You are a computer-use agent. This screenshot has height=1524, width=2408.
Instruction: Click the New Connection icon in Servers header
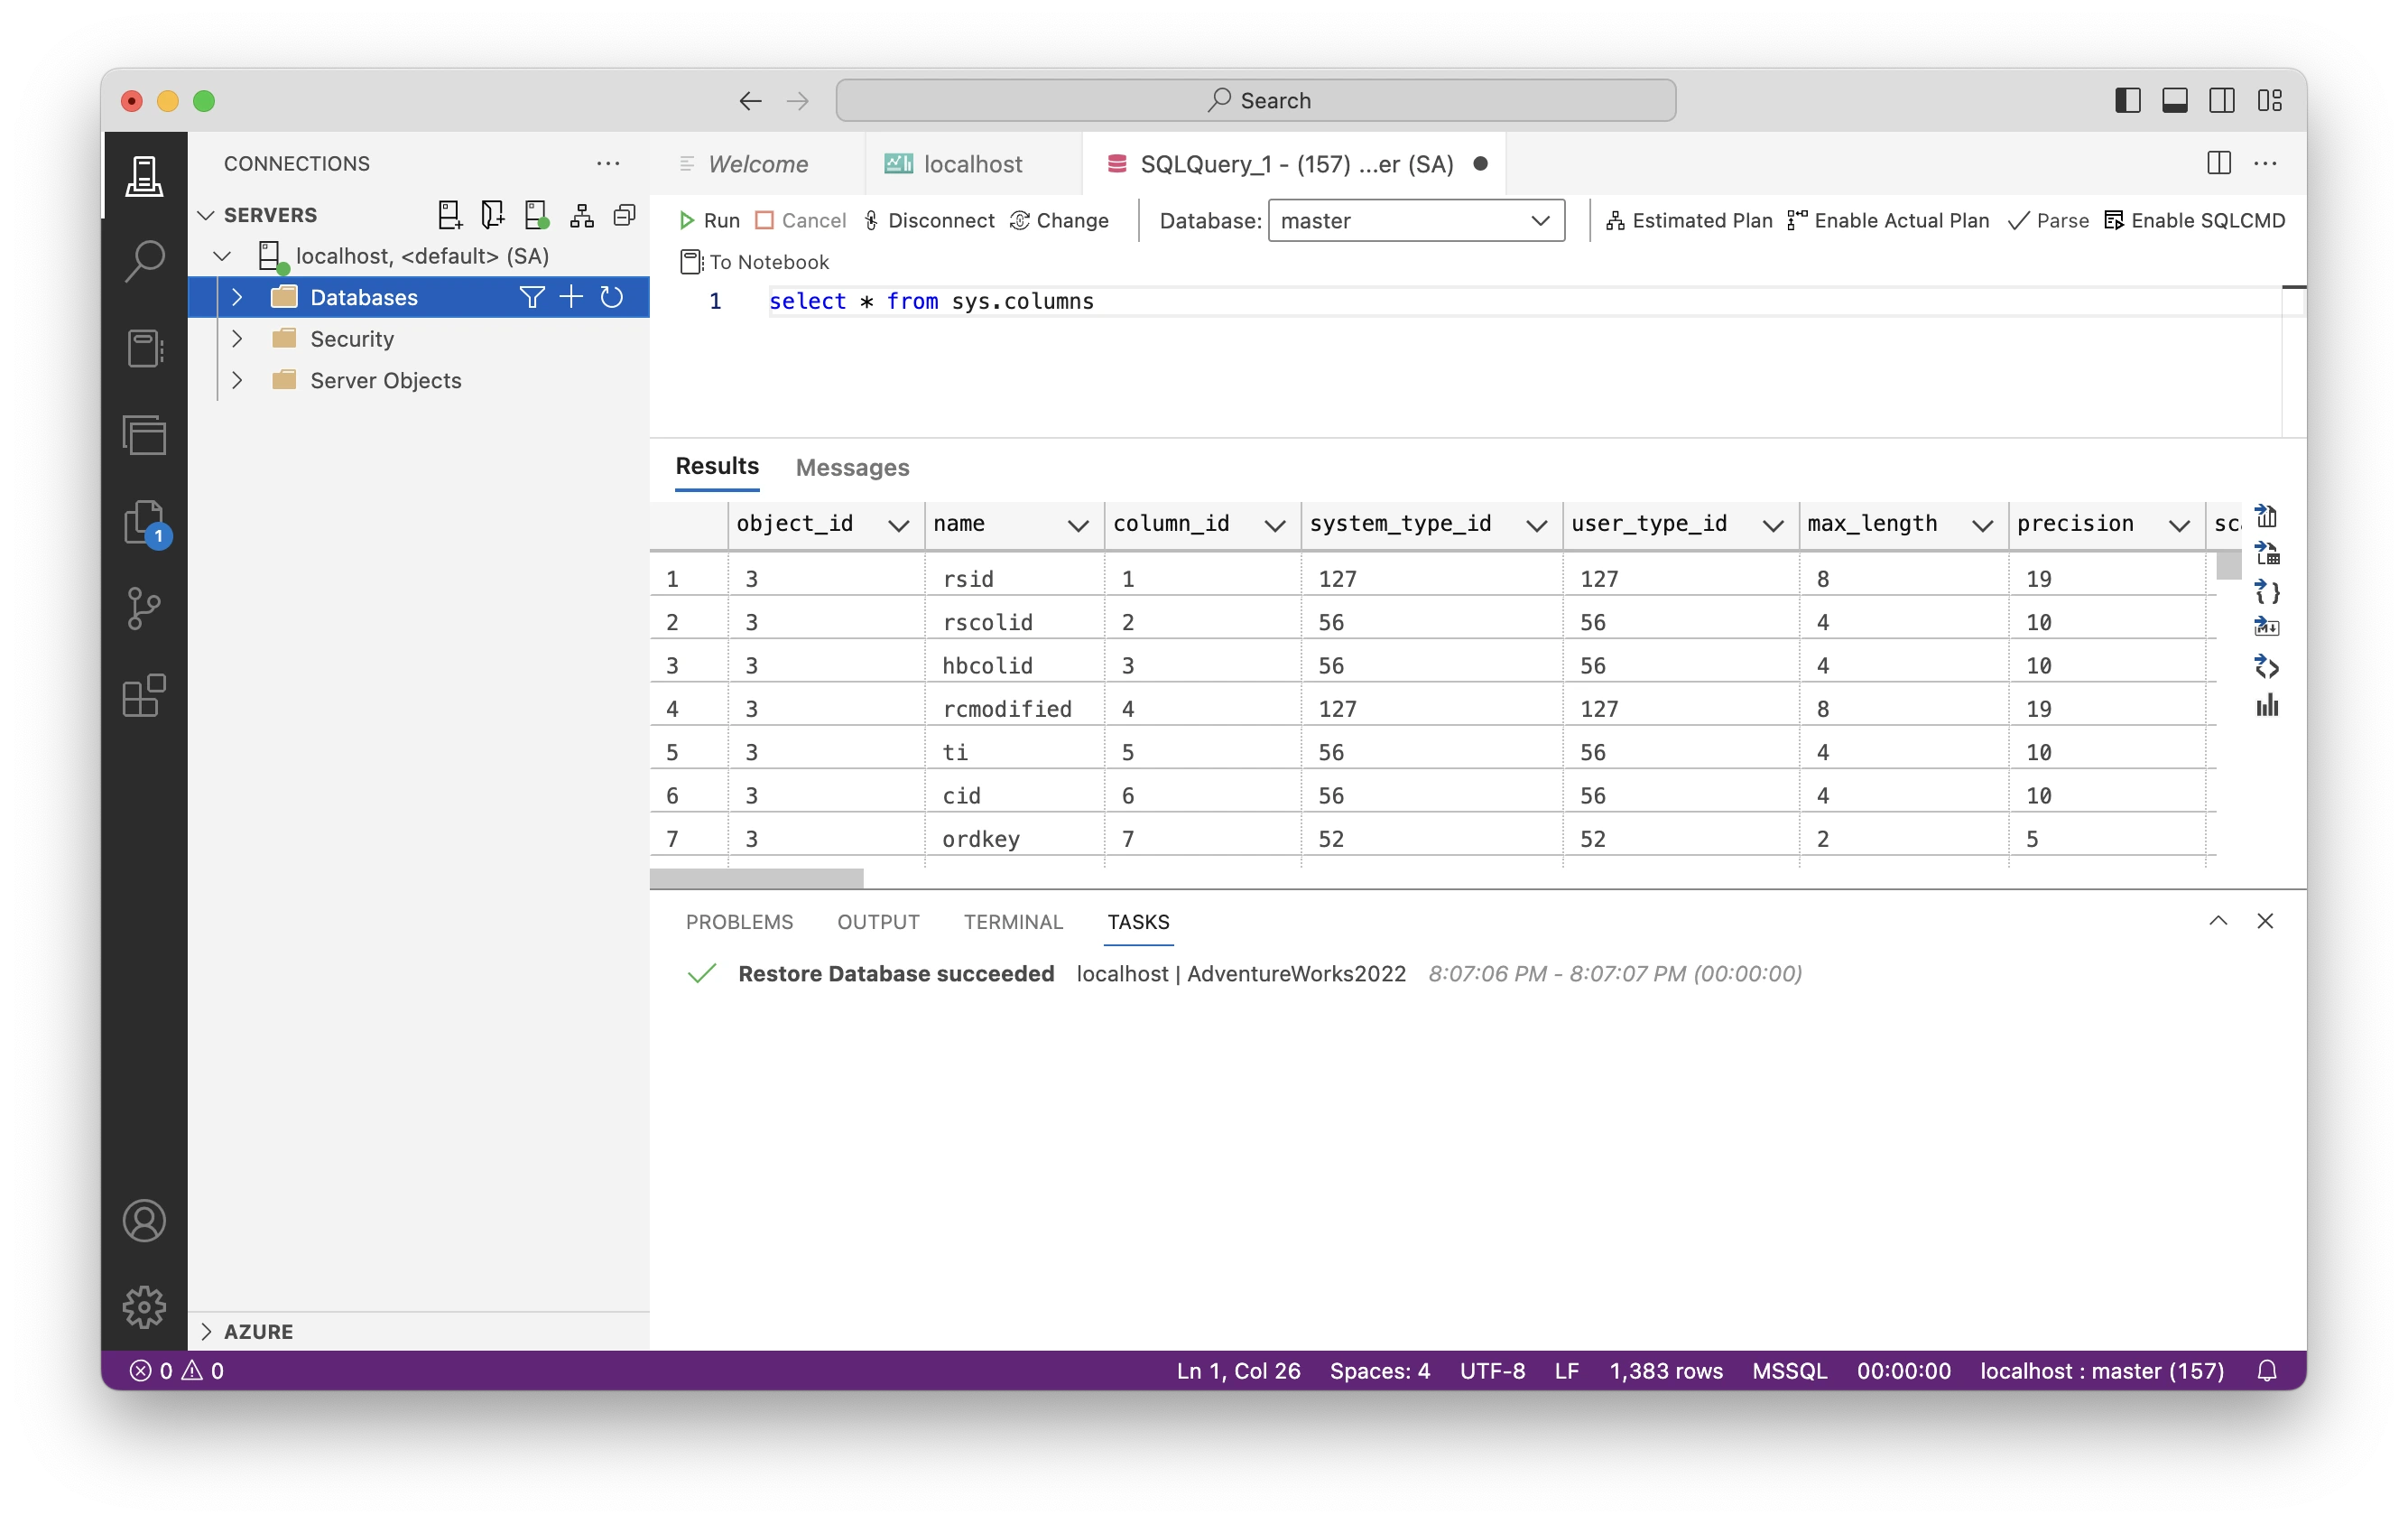coord(450,215)
